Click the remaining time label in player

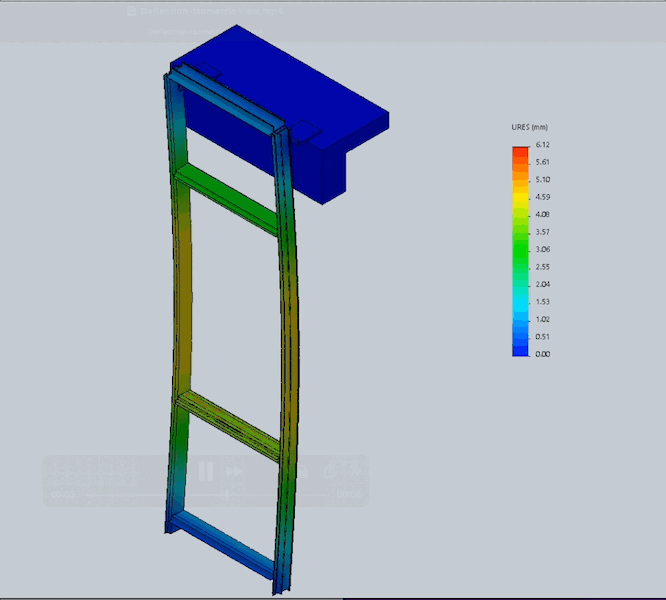[347, 494]
